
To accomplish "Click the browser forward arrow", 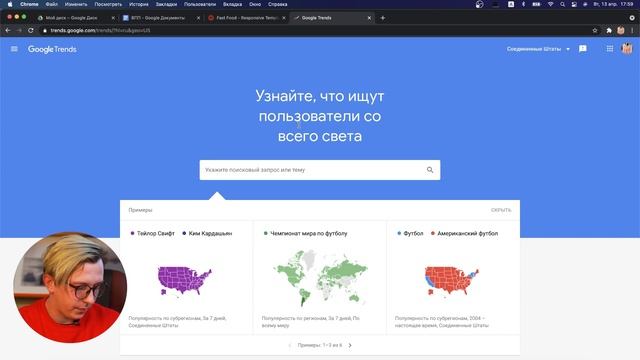I will (x=19, y=30).
